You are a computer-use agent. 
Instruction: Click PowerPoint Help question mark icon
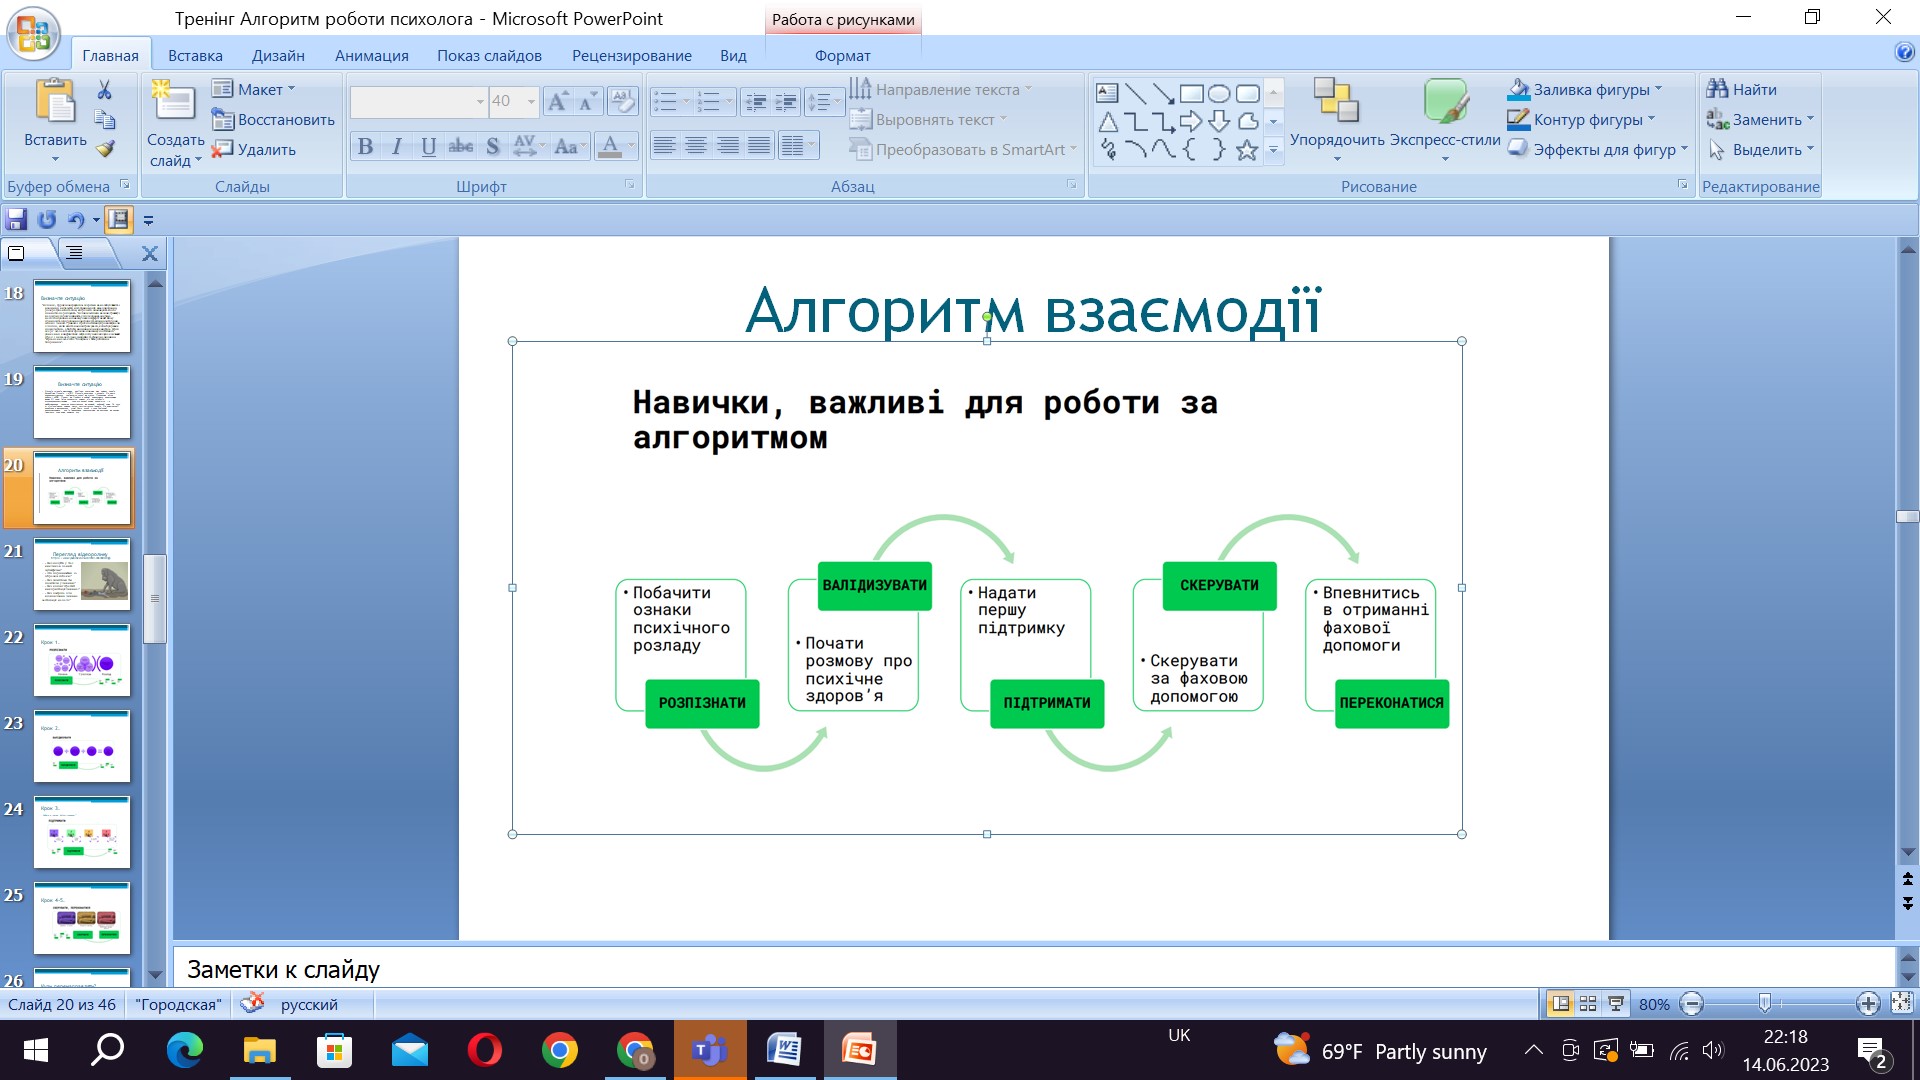1904,53
